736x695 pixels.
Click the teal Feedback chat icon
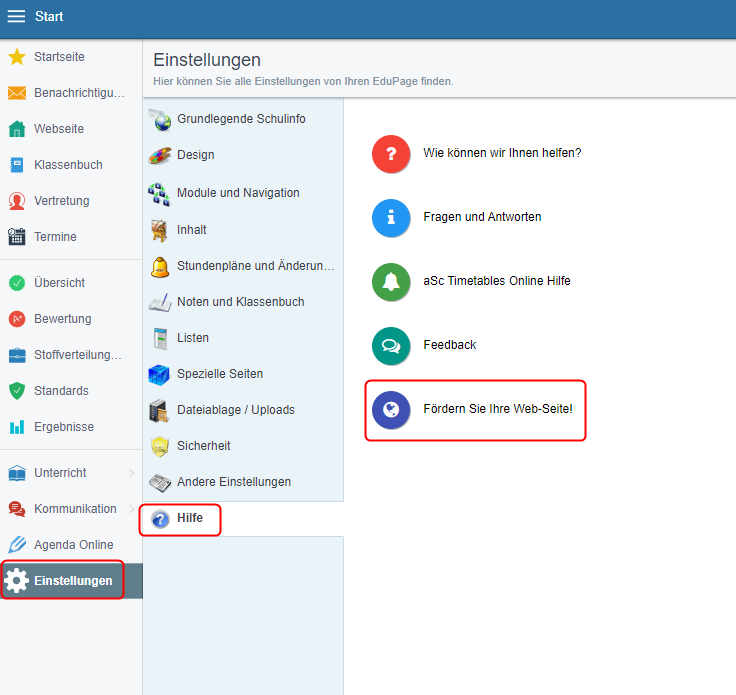391,346
